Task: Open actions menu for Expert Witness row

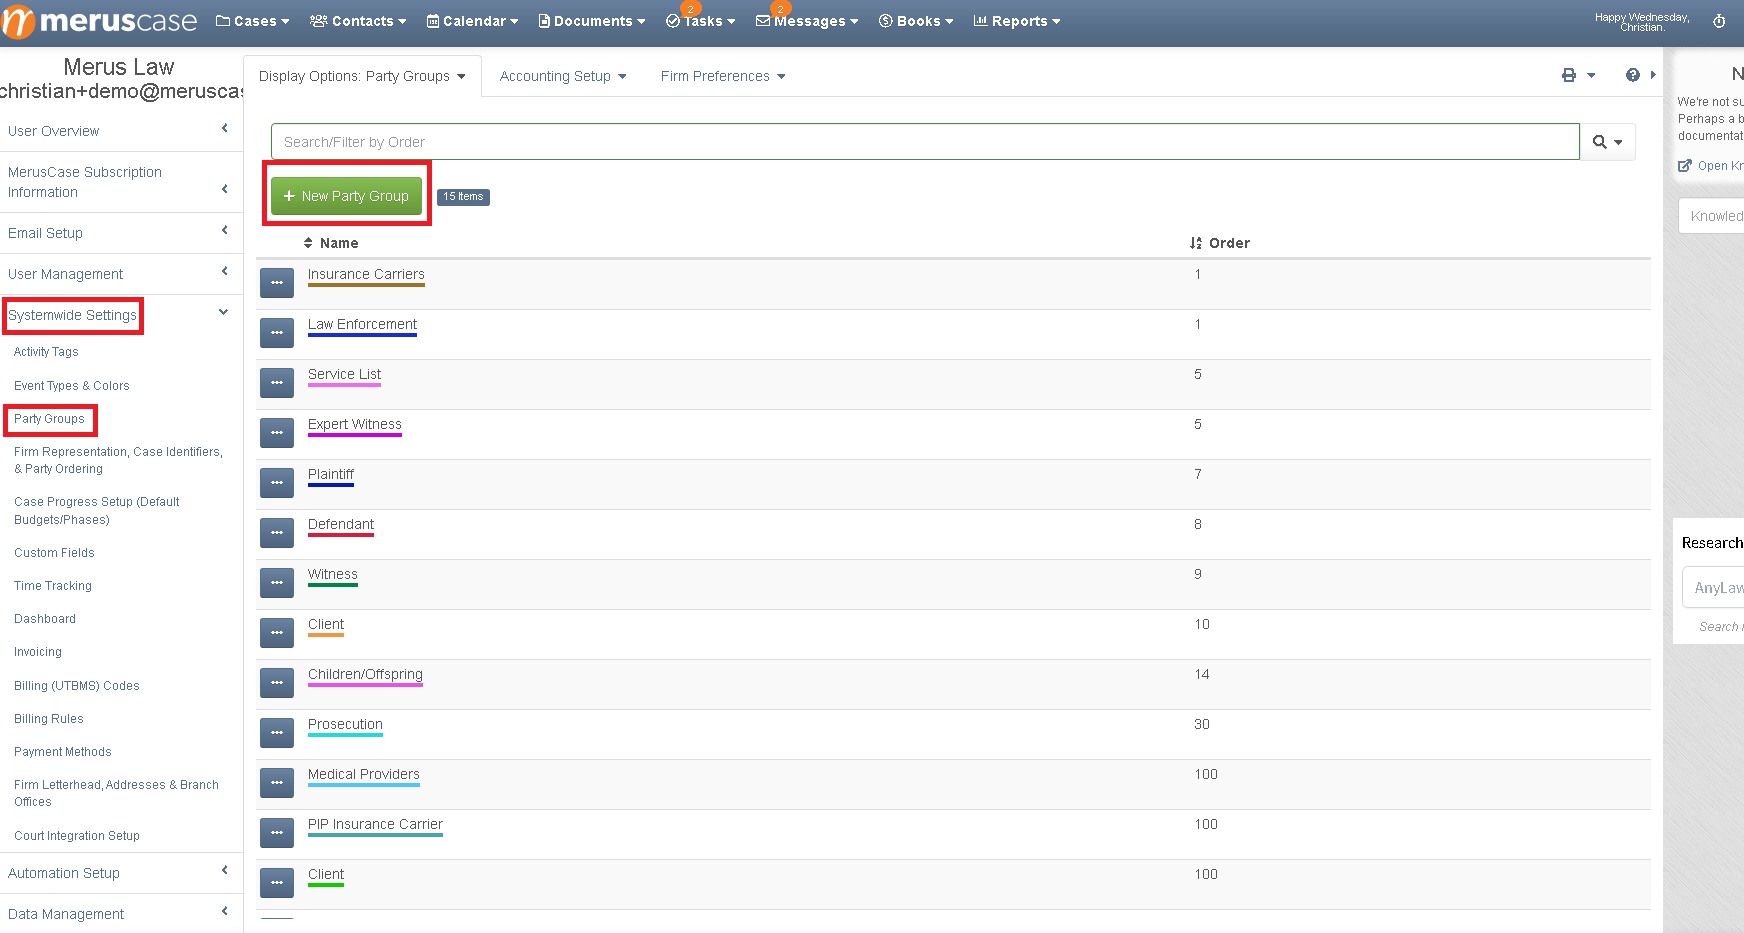Action: click(277, 433)
